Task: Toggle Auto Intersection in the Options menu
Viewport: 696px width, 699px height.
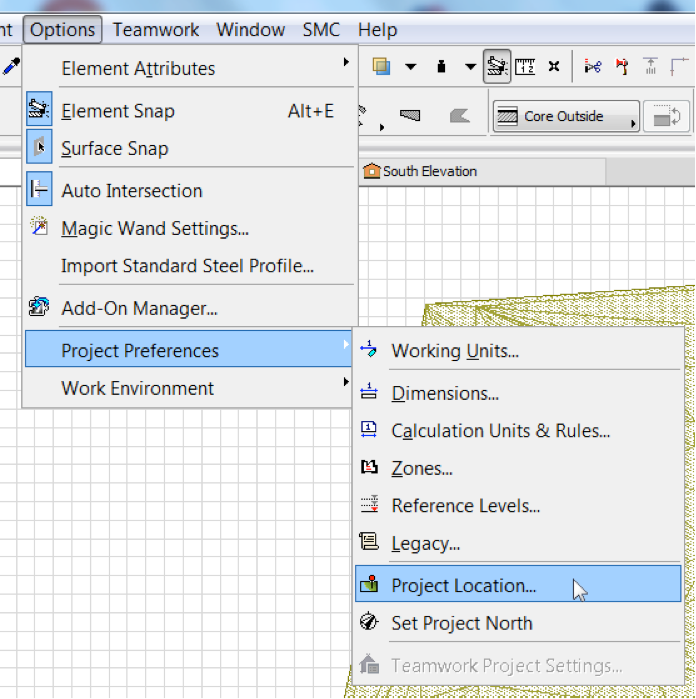Action: pyautogui.click(x=189, y=190)
